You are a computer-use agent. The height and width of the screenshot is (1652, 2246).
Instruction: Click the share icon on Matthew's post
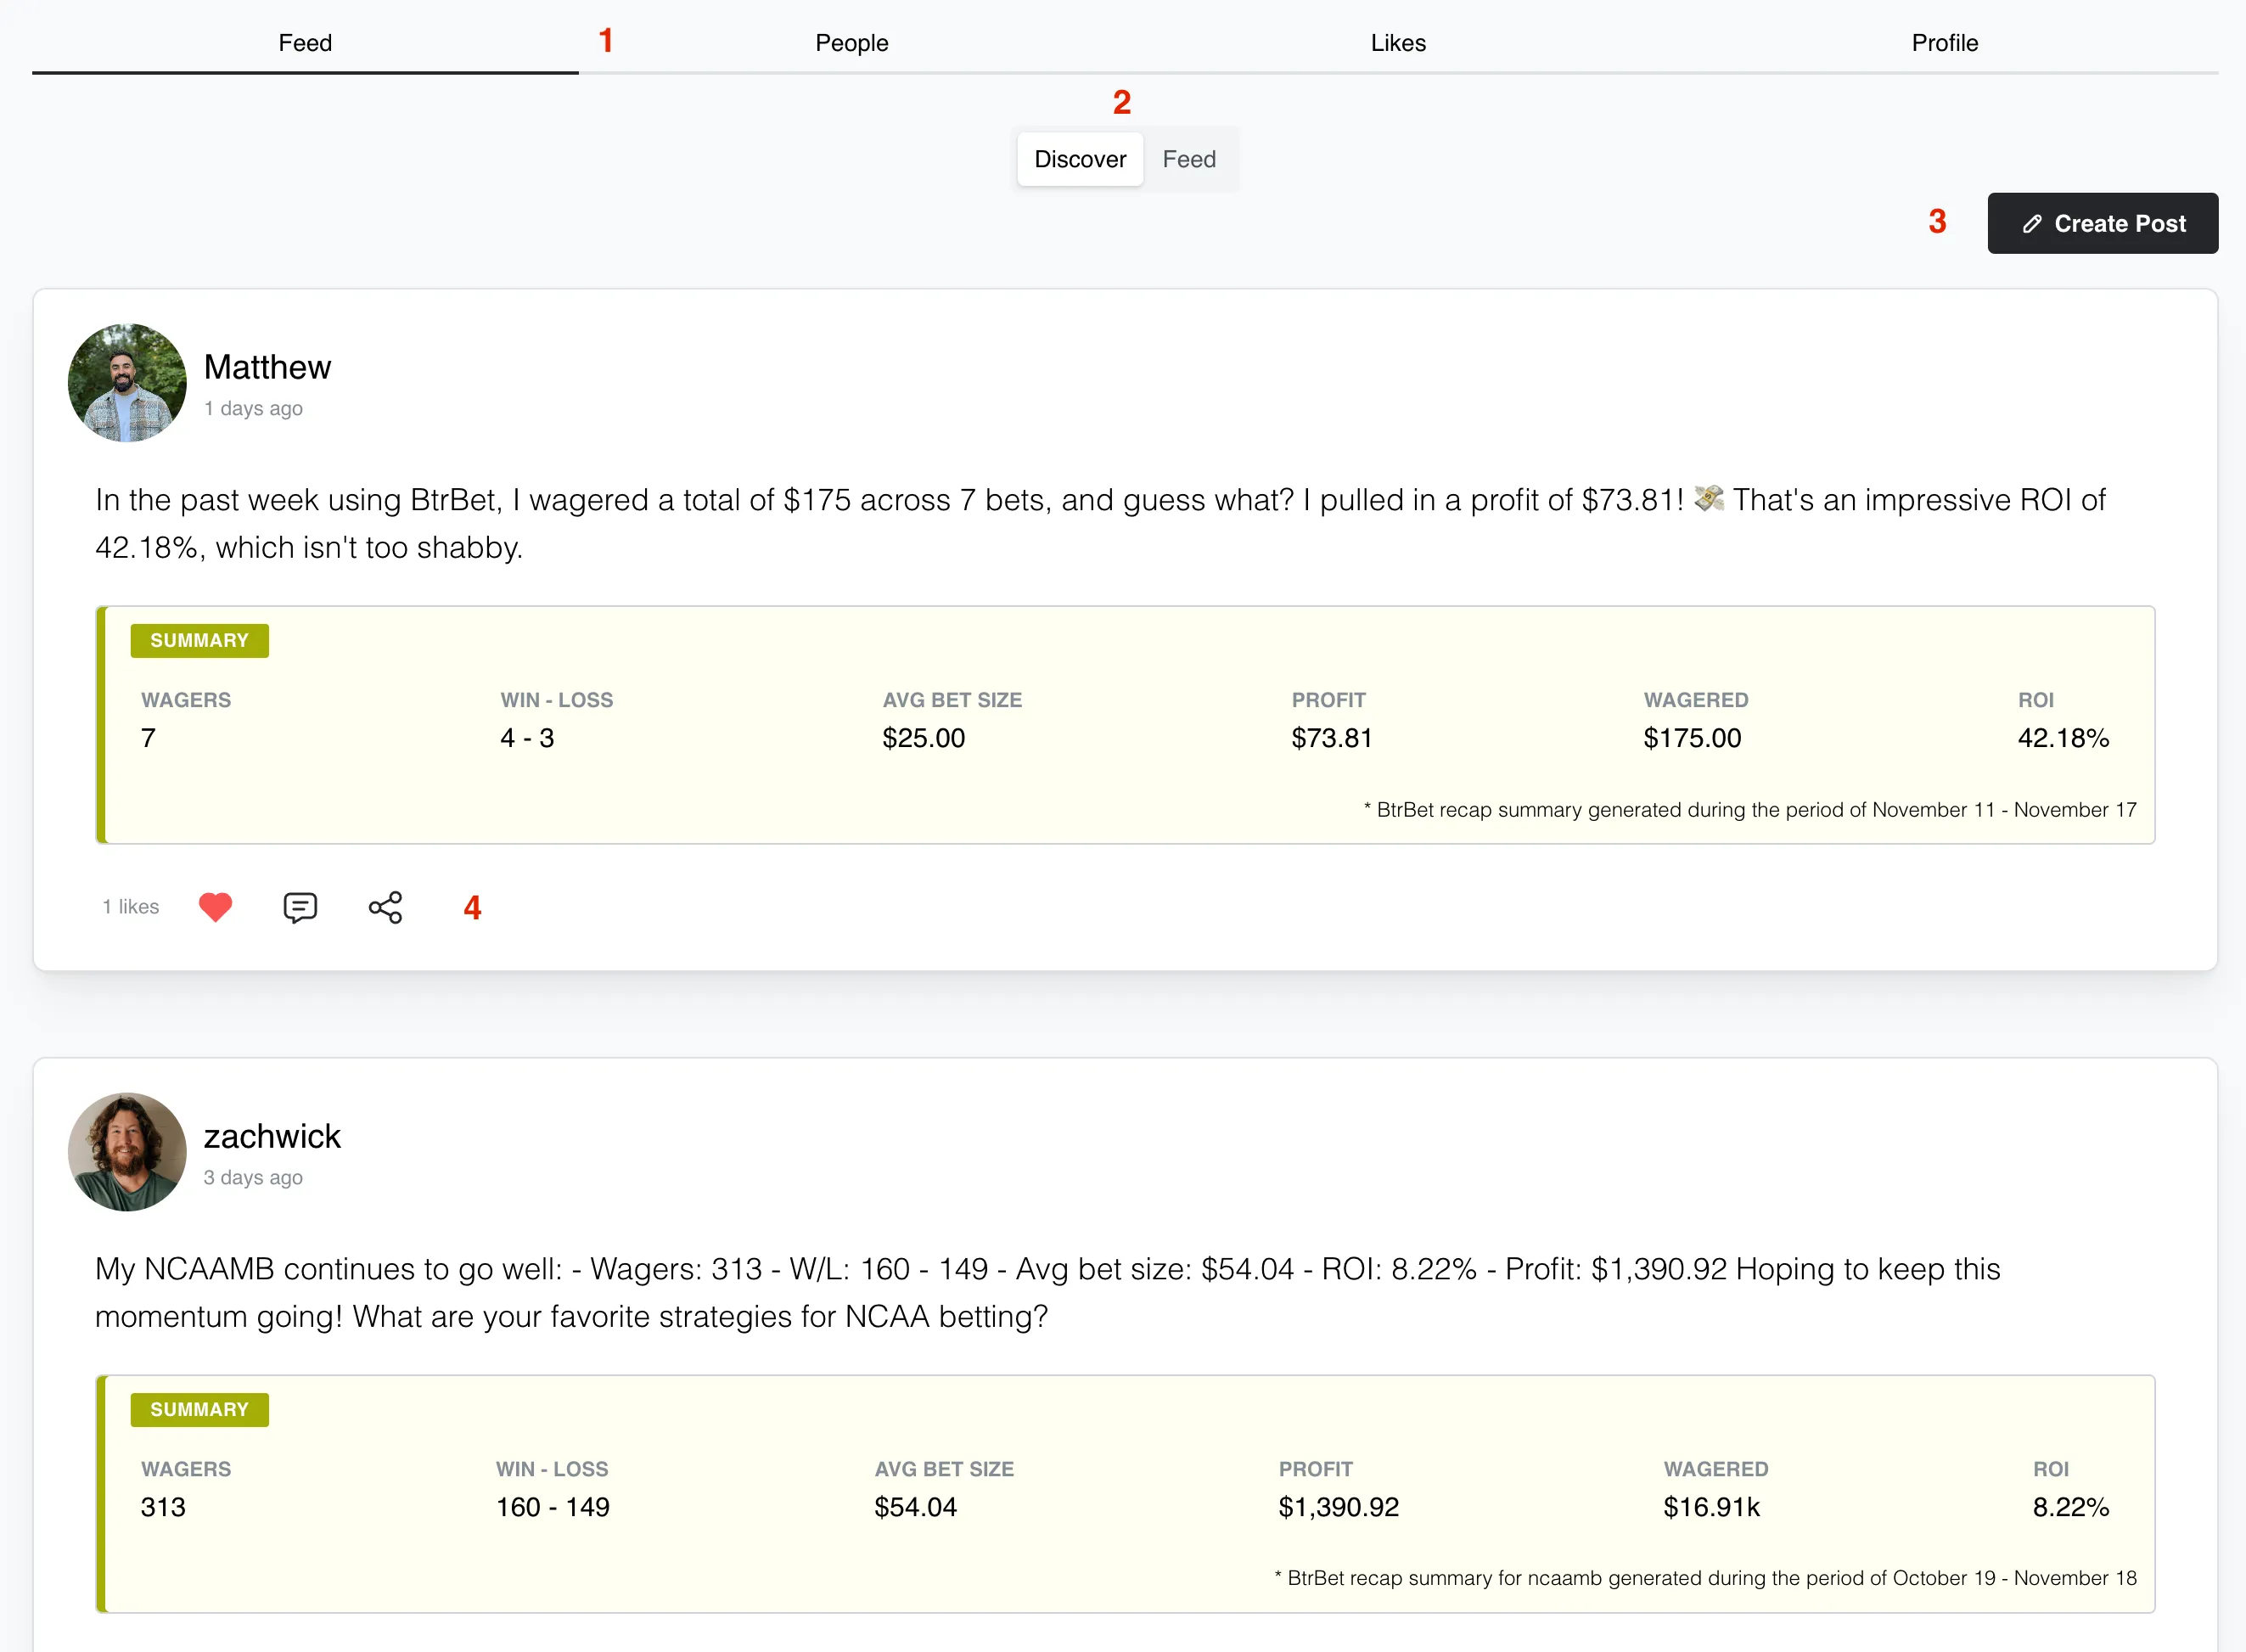(385, 907)
